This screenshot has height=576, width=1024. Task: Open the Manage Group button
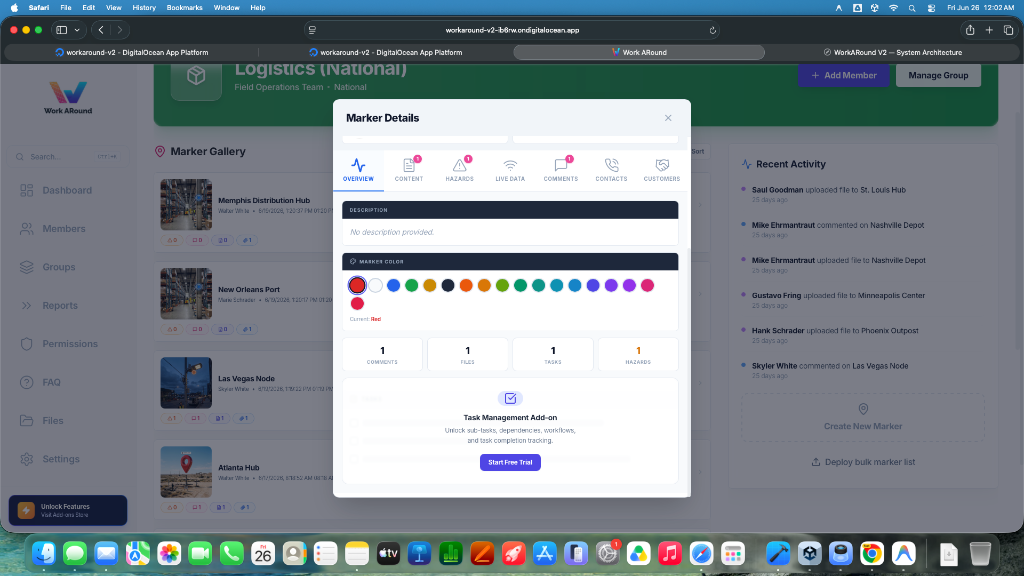click(938, 75)
